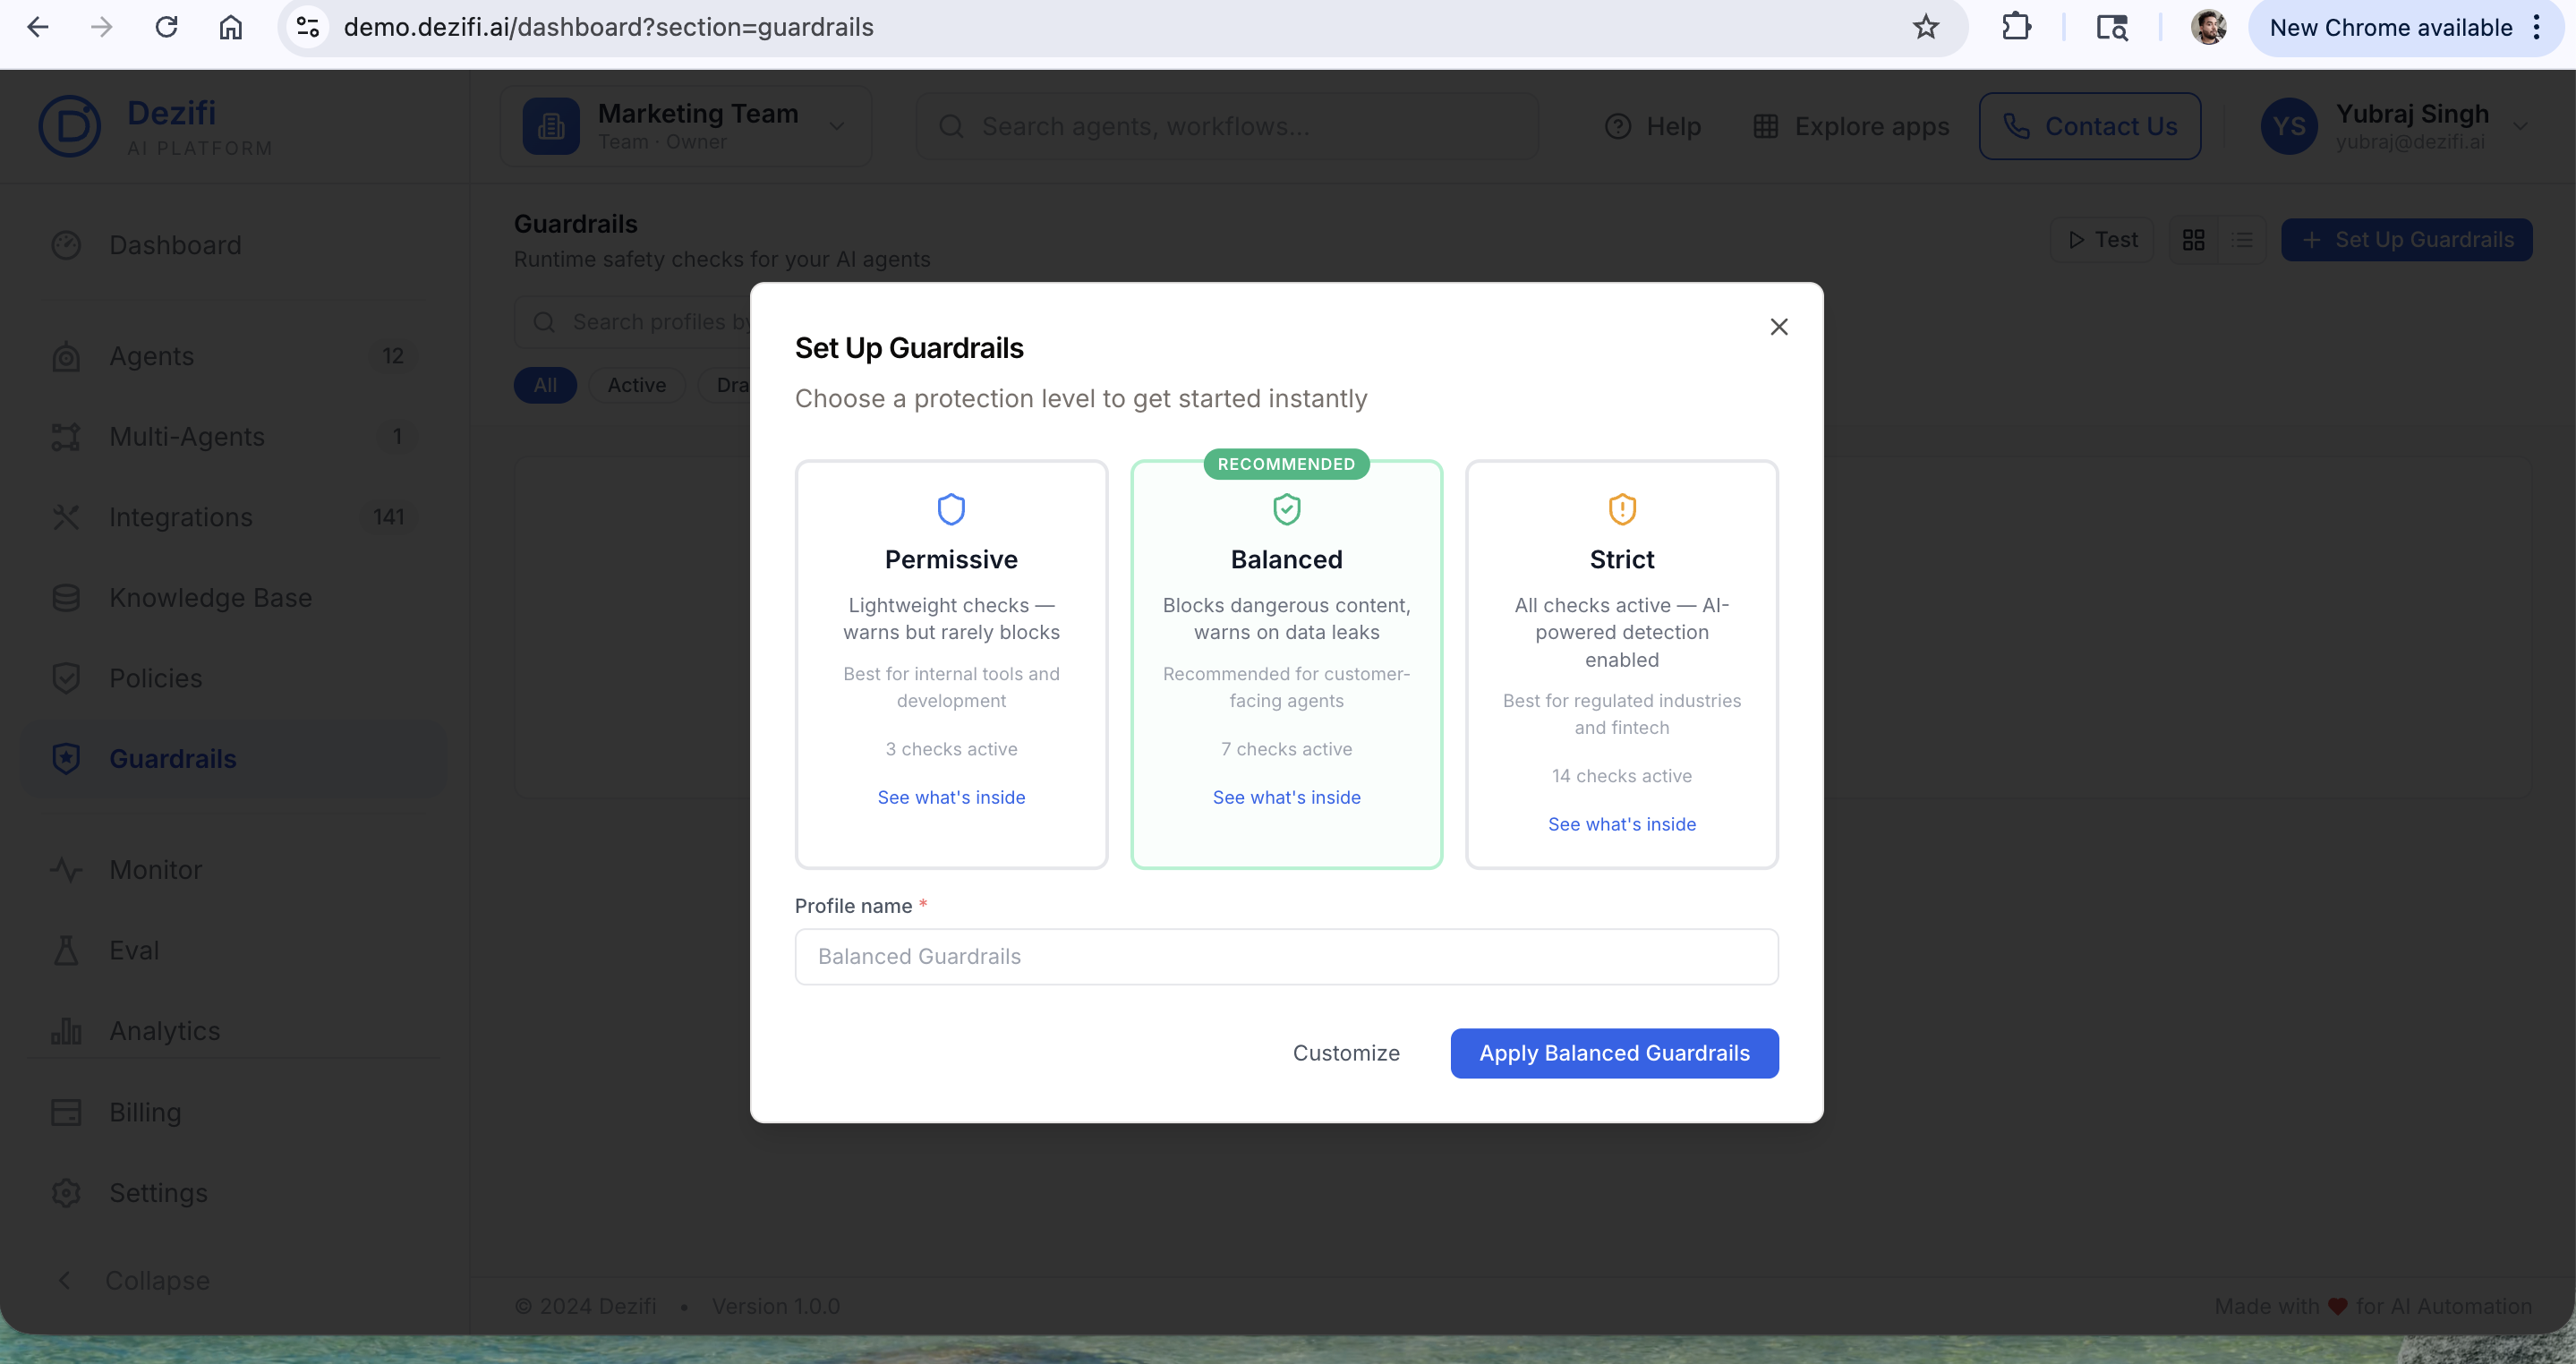Image resolution: width=2576 pixels, height=1364 pixels.
Task: Click the RECOMMENDED badge
Action: (x=1286, y=464)
